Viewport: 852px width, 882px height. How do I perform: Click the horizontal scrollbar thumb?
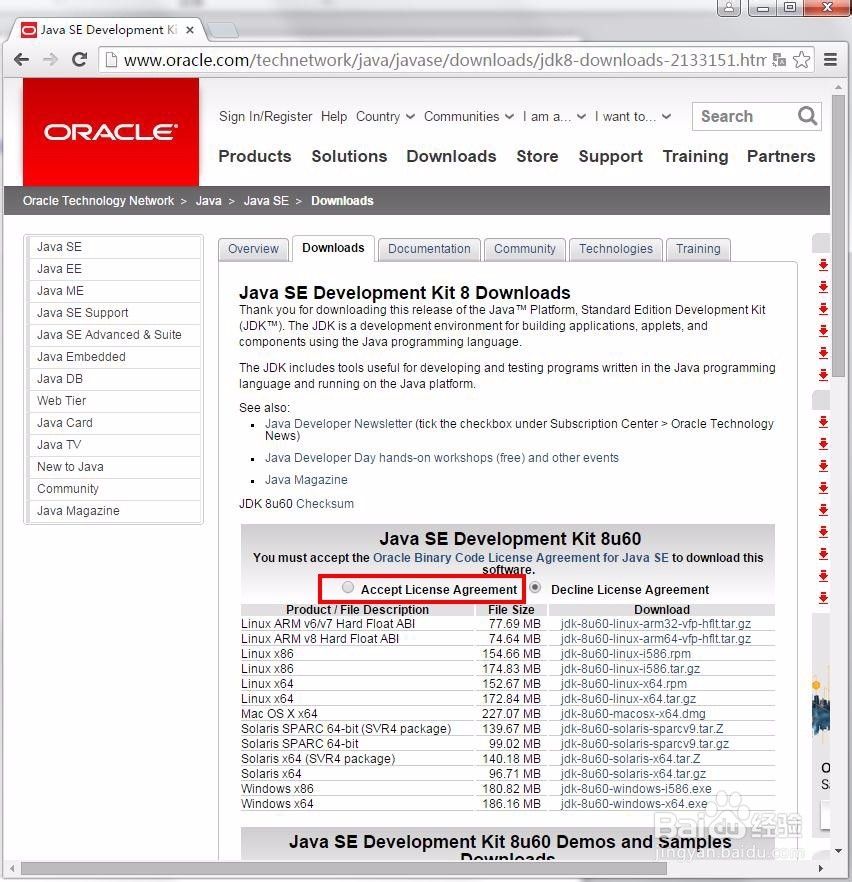(343, 868)
